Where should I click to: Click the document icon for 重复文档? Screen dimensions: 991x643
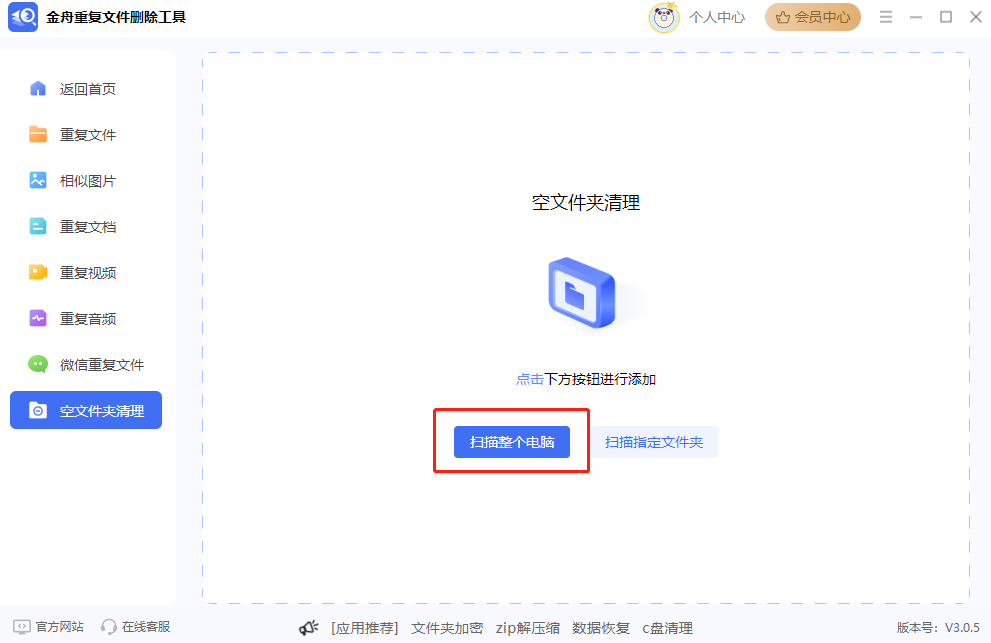point(38,226)
